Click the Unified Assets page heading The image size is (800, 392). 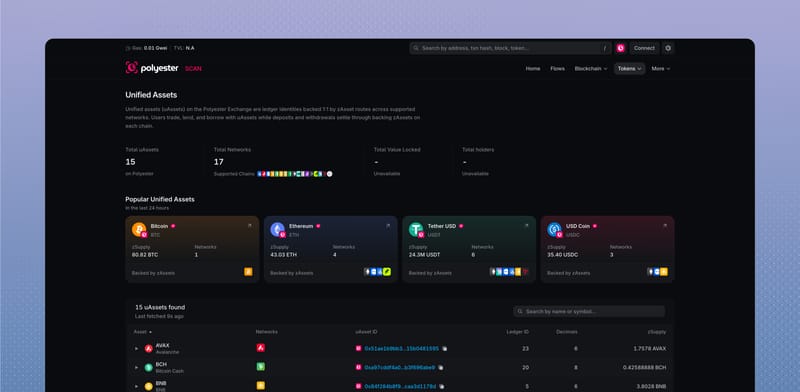click(151, 95)
